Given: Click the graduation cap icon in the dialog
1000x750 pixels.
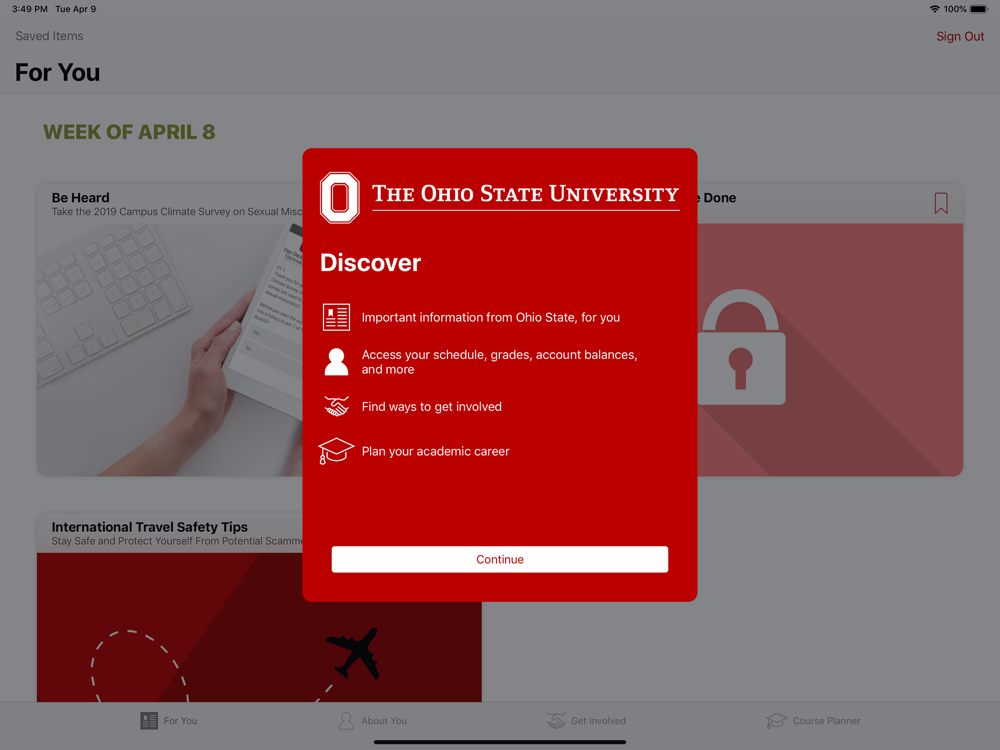Looking at the screenshot, I should click(335, 451).
